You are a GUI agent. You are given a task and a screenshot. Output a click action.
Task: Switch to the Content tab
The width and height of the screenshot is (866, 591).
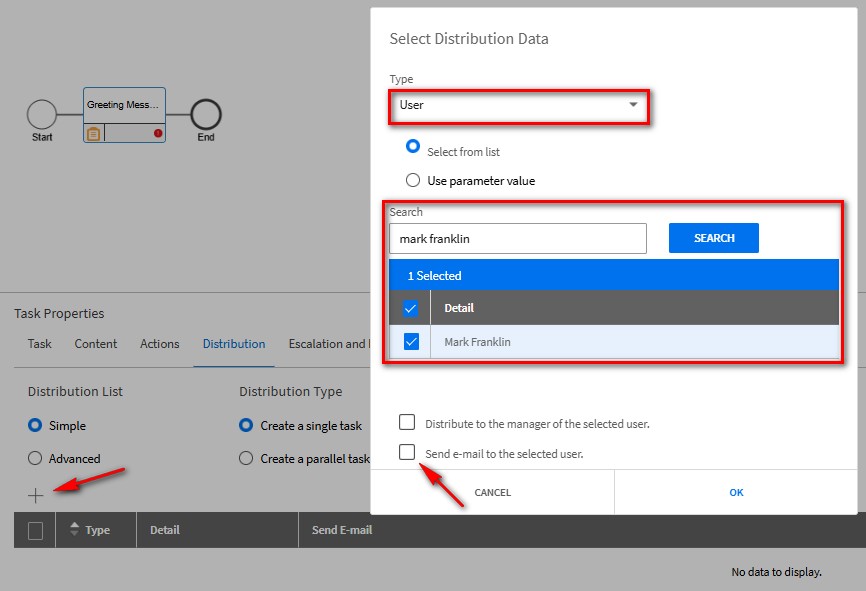point(96,344)
